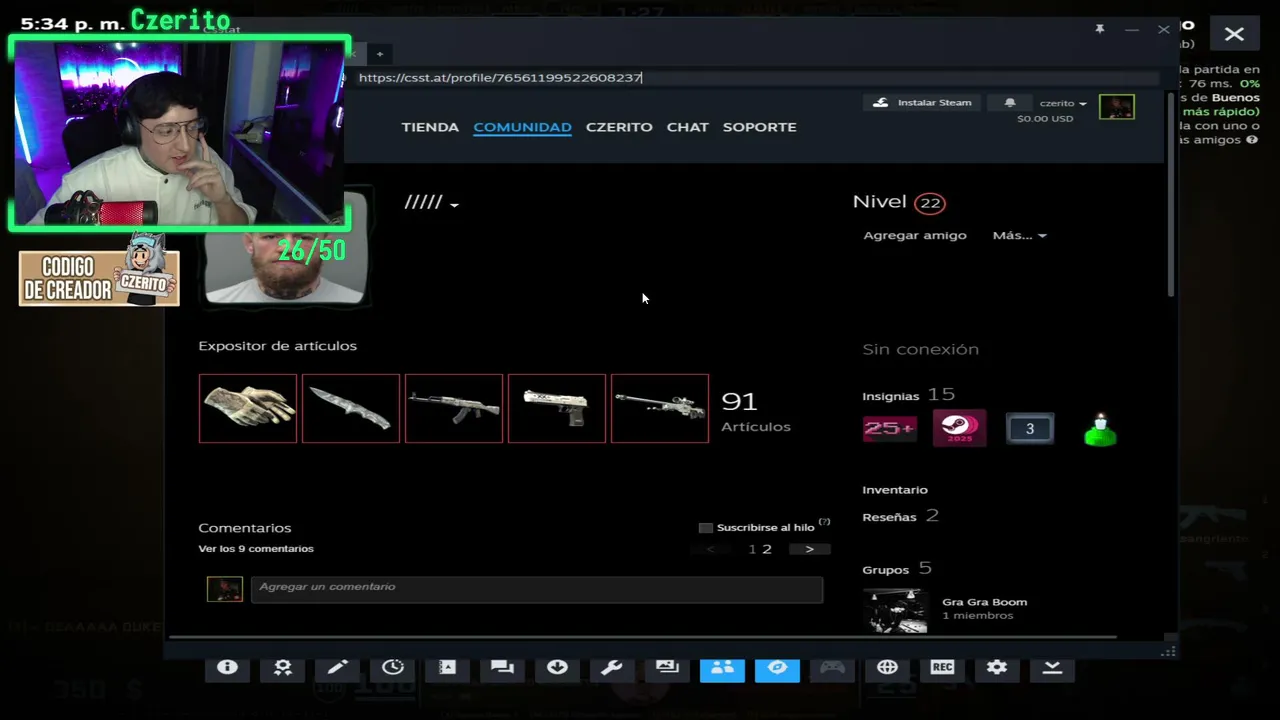Open the playtime clock icon in overlay toolbar

click(392, 668)
